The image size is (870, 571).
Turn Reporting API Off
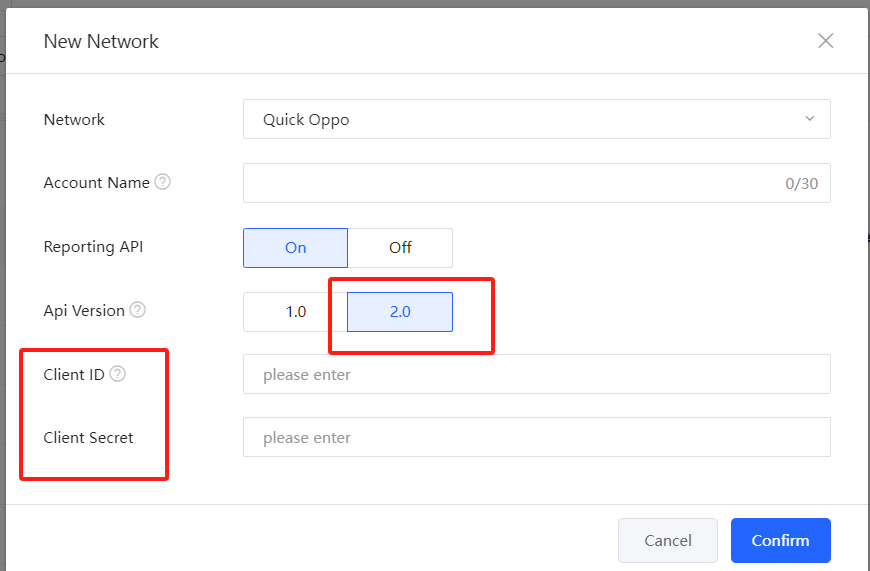click(x=400, y=248)
